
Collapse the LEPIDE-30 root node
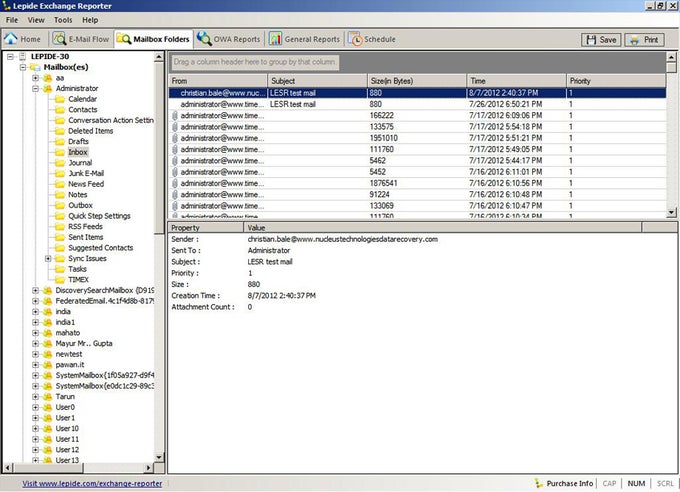10,56
